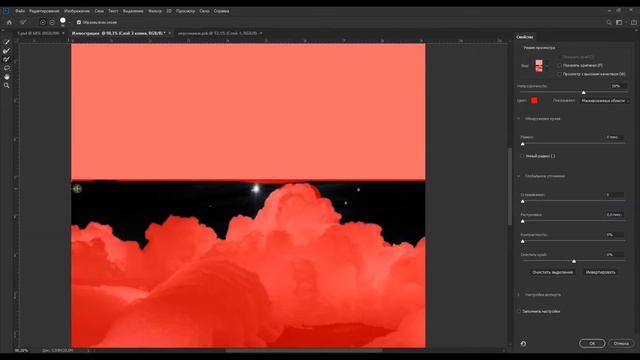
Task: Select the Quick Selection tool
Action: pyautogui.click(x=7, y=42)
